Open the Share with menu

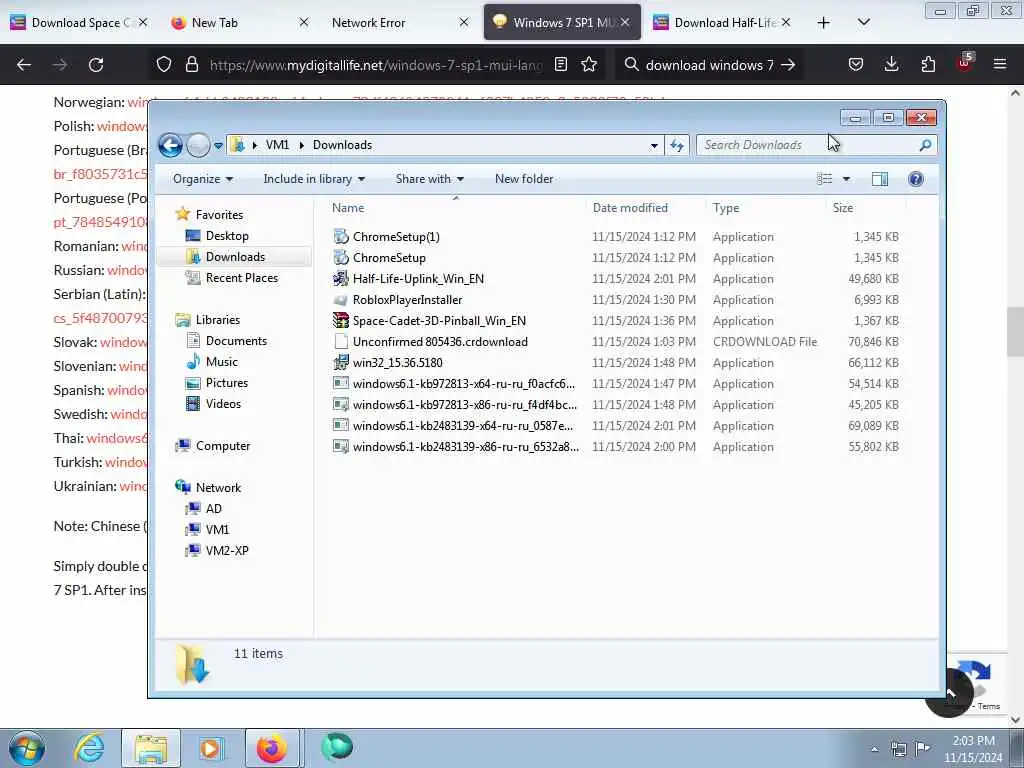tap(429, 179)
